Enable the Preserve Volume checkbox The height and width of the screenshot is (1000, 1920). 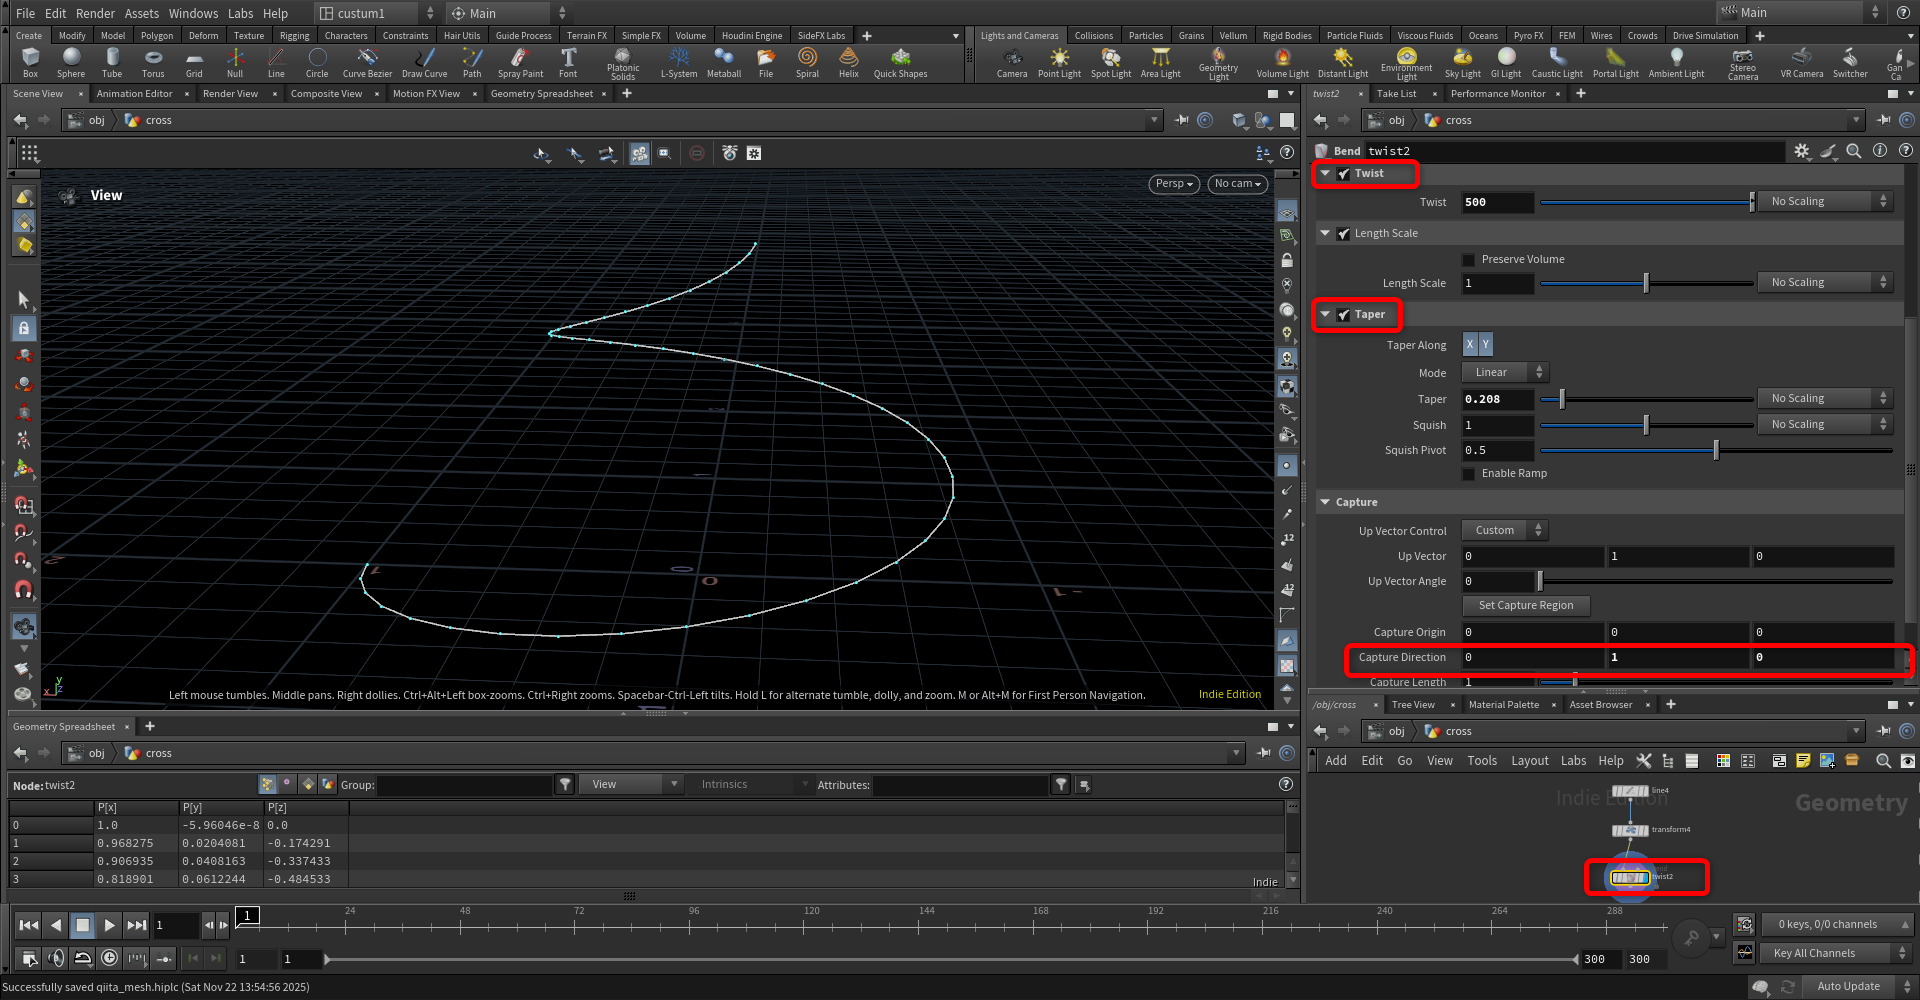1468,260
